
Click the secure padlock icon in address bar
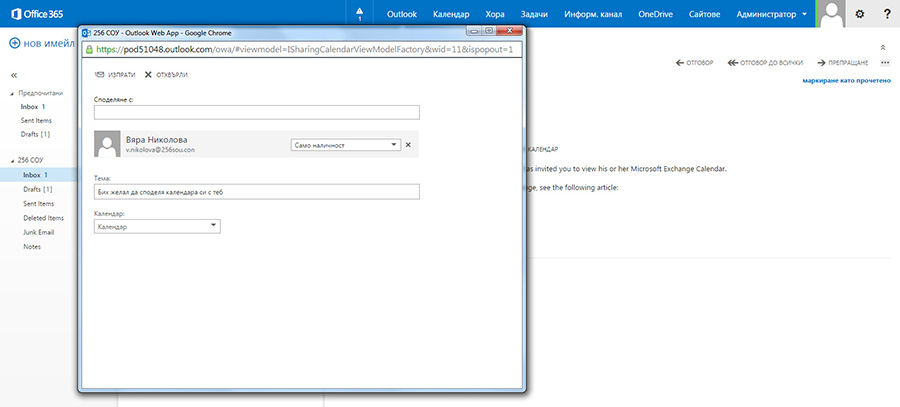pyautogui.click(x=89, y=50)
